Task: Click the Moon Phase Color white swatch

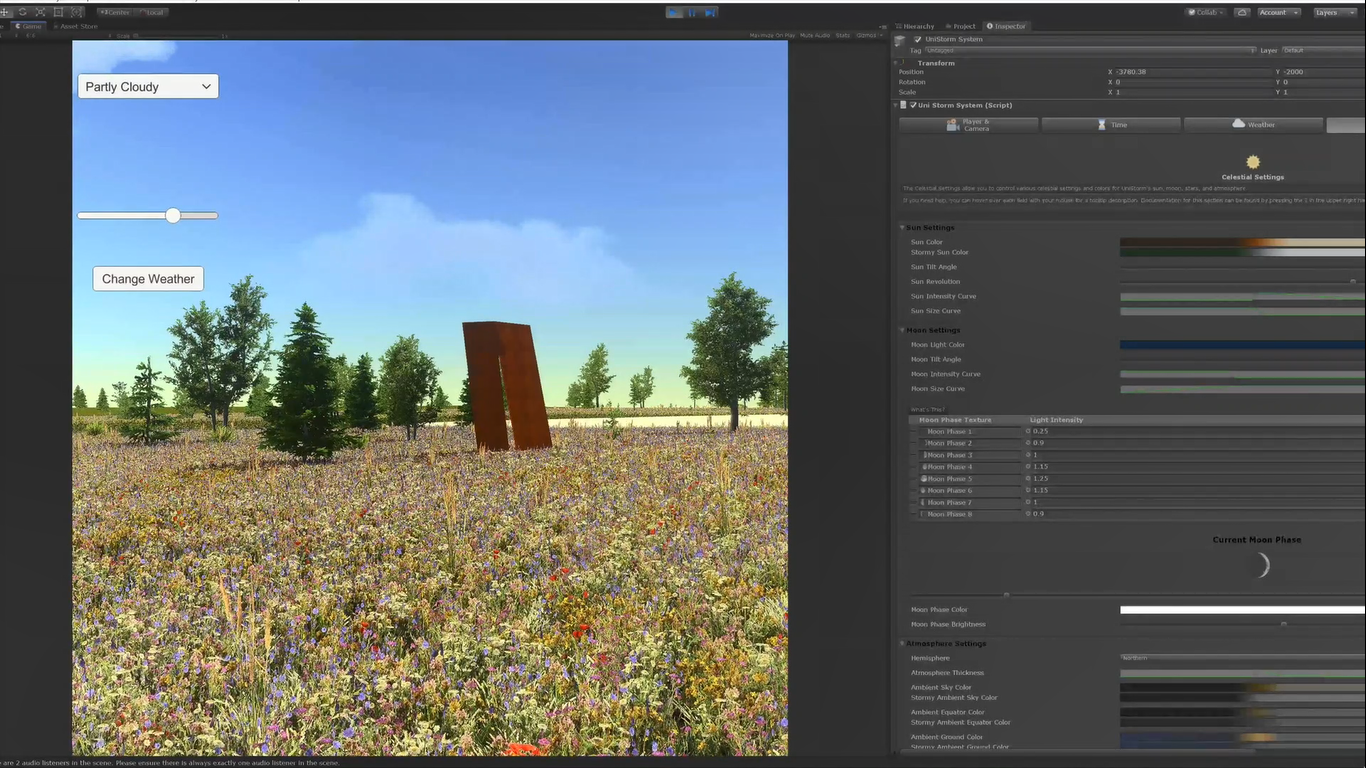Action: [1241, 610]
